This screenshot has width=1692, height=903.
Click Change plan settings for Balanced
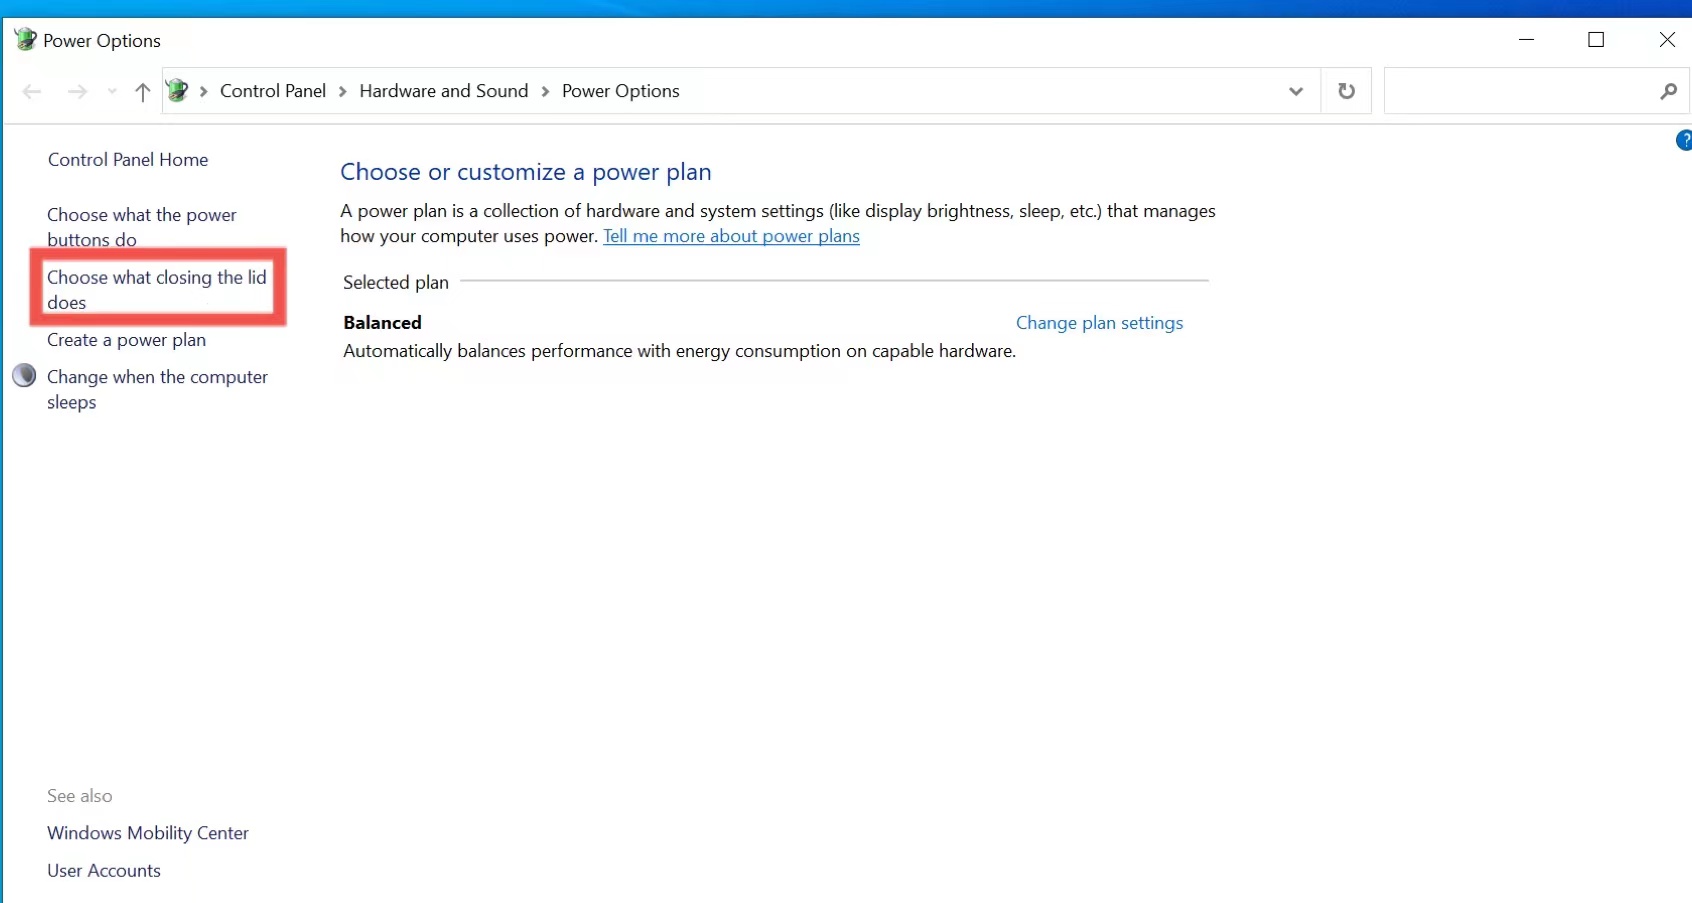tap(1099, 323)
